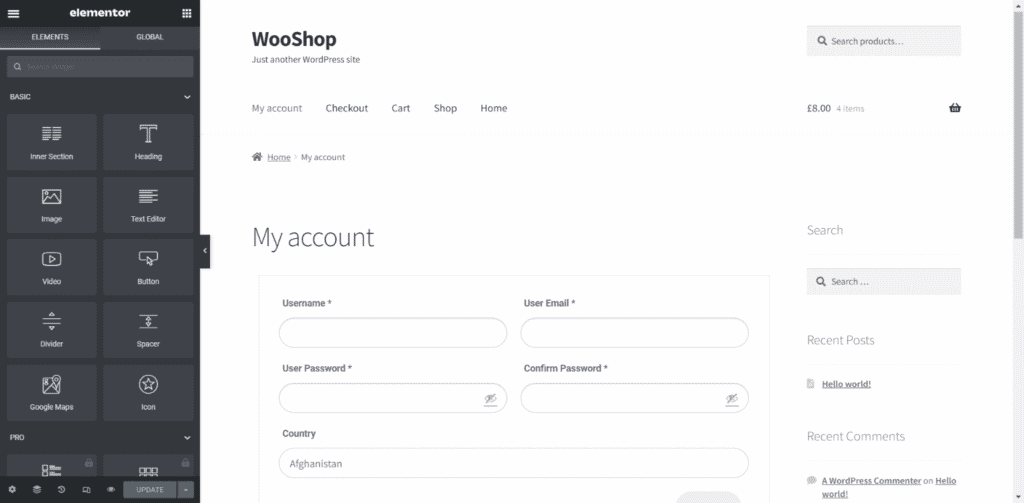The width and height of the screenshot is (1024, 503).
Task: Open the Checkout menu item
Action: 347,108
